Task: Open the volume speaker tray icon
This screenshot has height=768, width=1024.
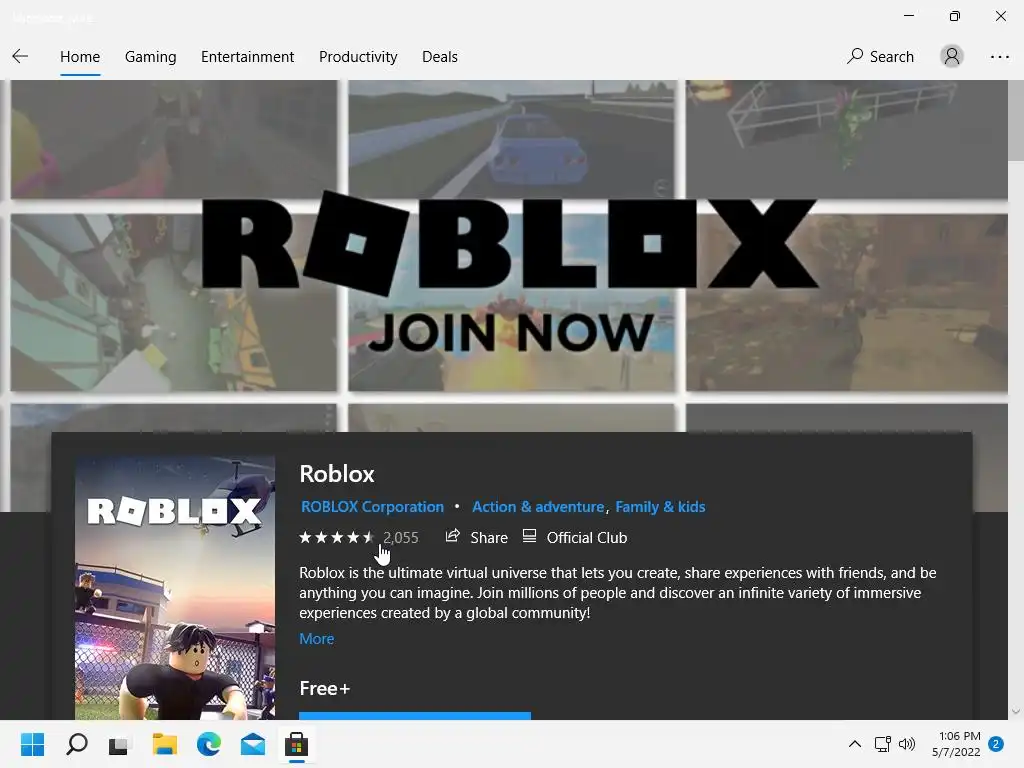Action: pos(907,744)
